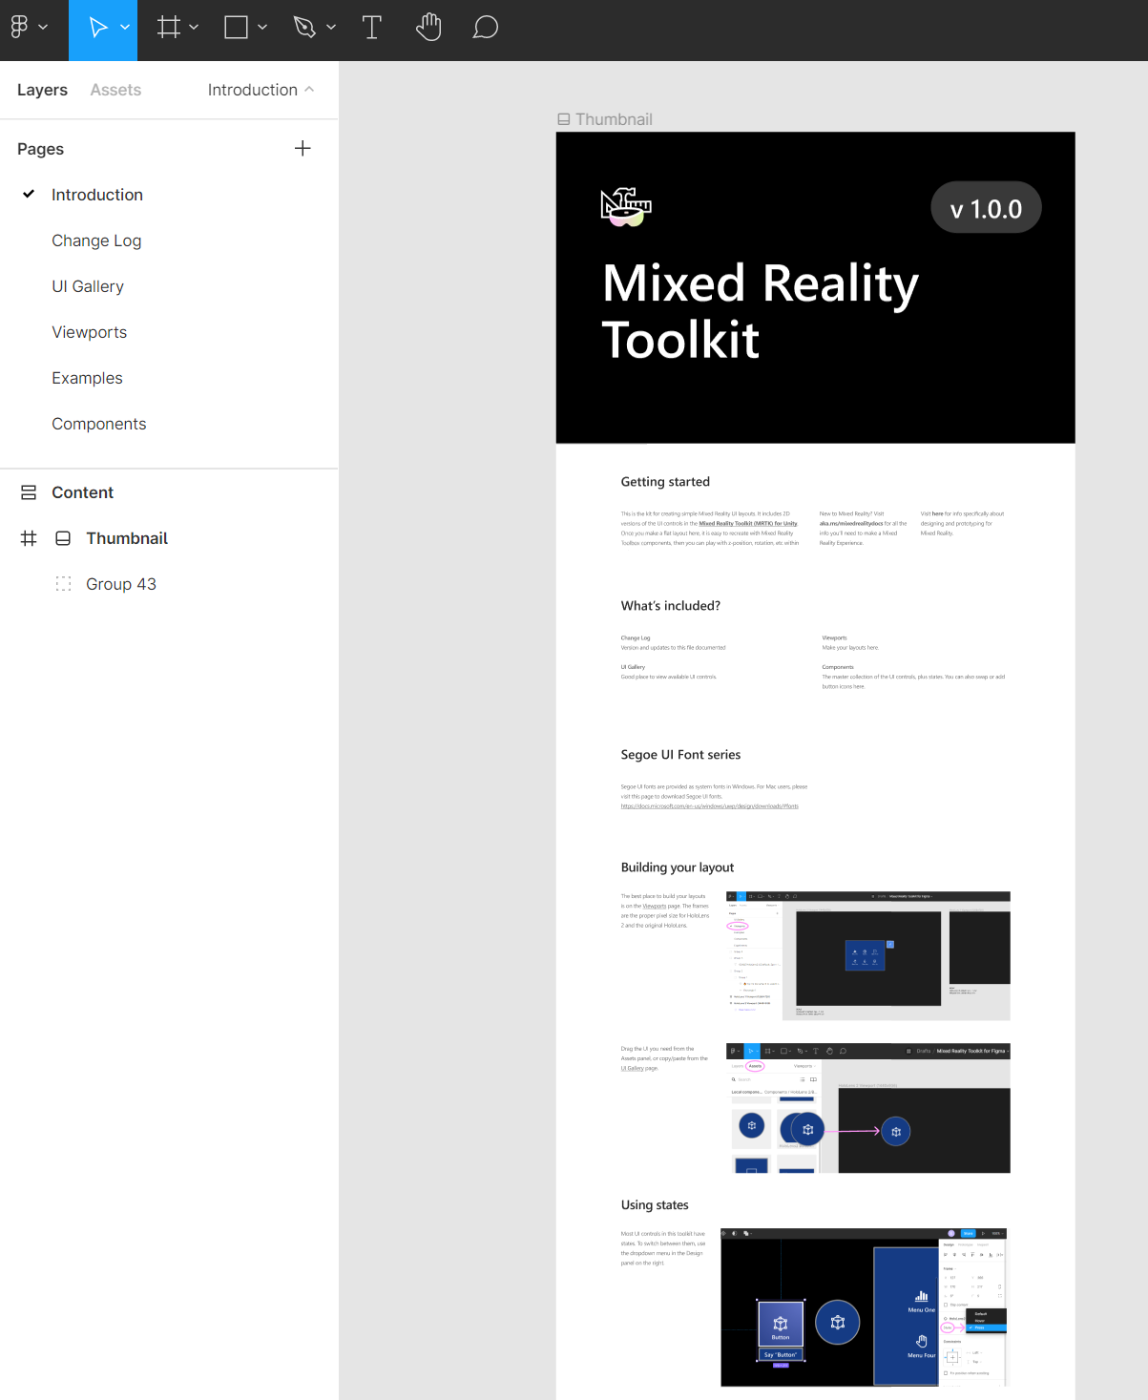Click the Using states screenshot thumbnail
The width and height of the screenshot is (1148, 1400).
tap(863, 1307)
